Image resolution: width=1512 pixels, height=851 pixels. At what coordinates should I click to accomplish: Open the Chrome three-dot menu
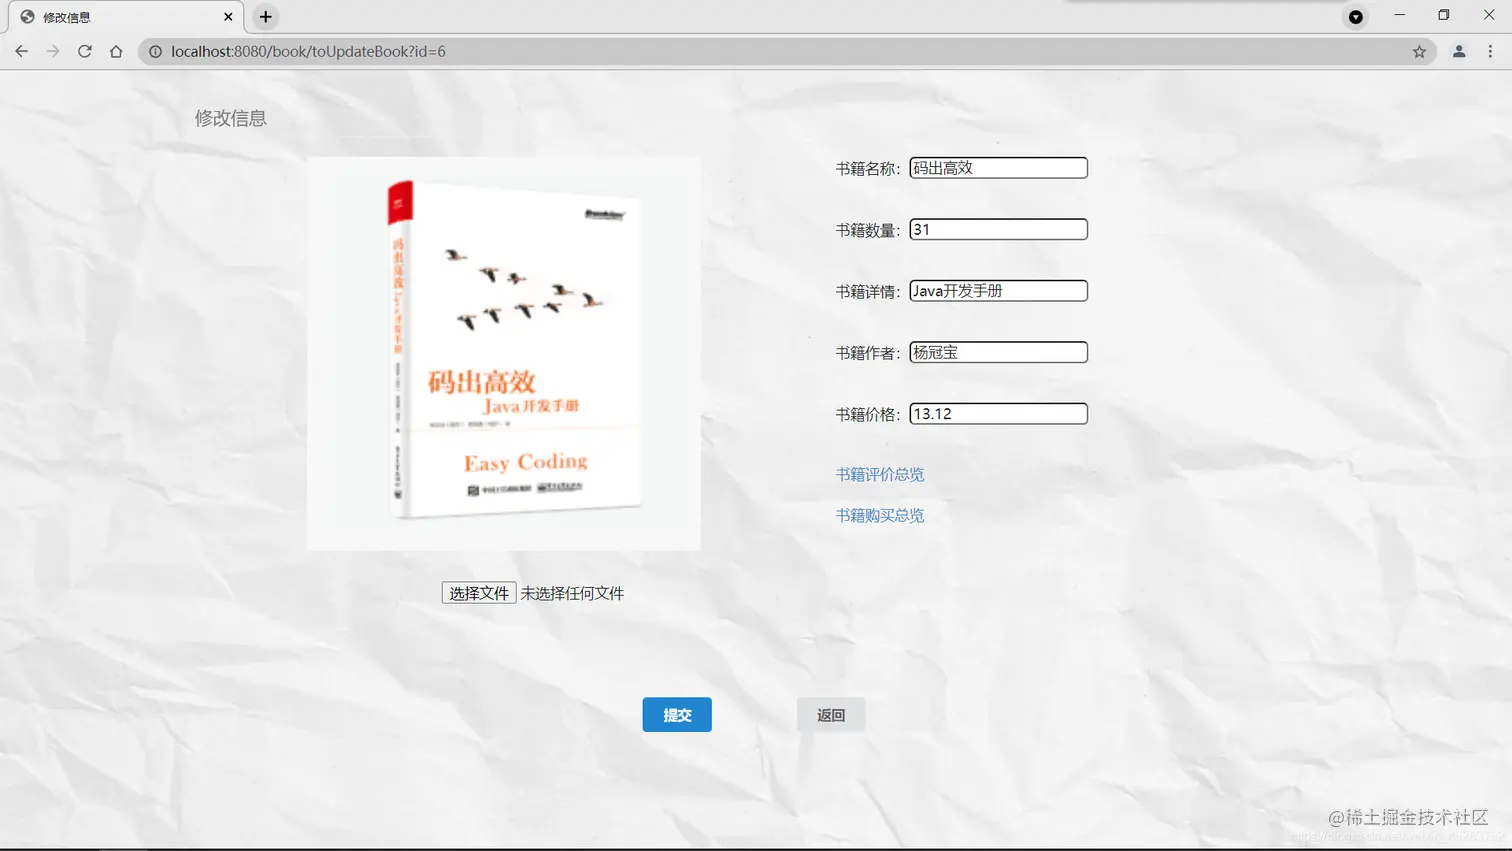point(1490,51)
